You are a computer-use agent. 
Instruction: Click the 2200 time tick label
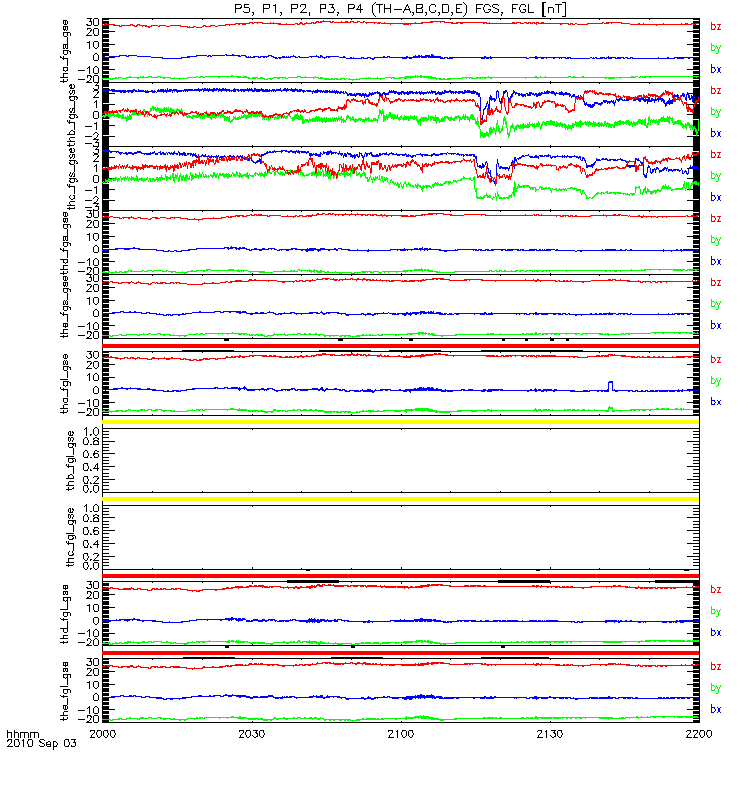(x=699, y=734)
